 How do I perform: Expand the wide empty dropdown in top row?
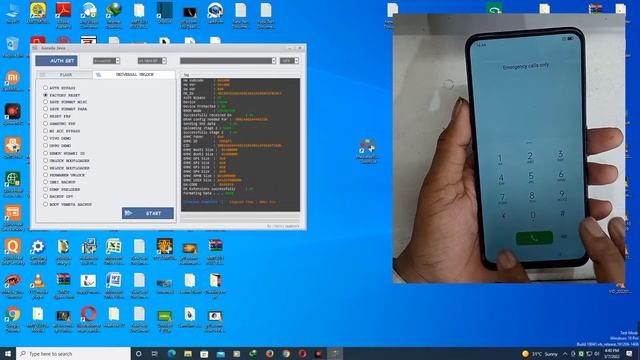[x=228, y=61]
